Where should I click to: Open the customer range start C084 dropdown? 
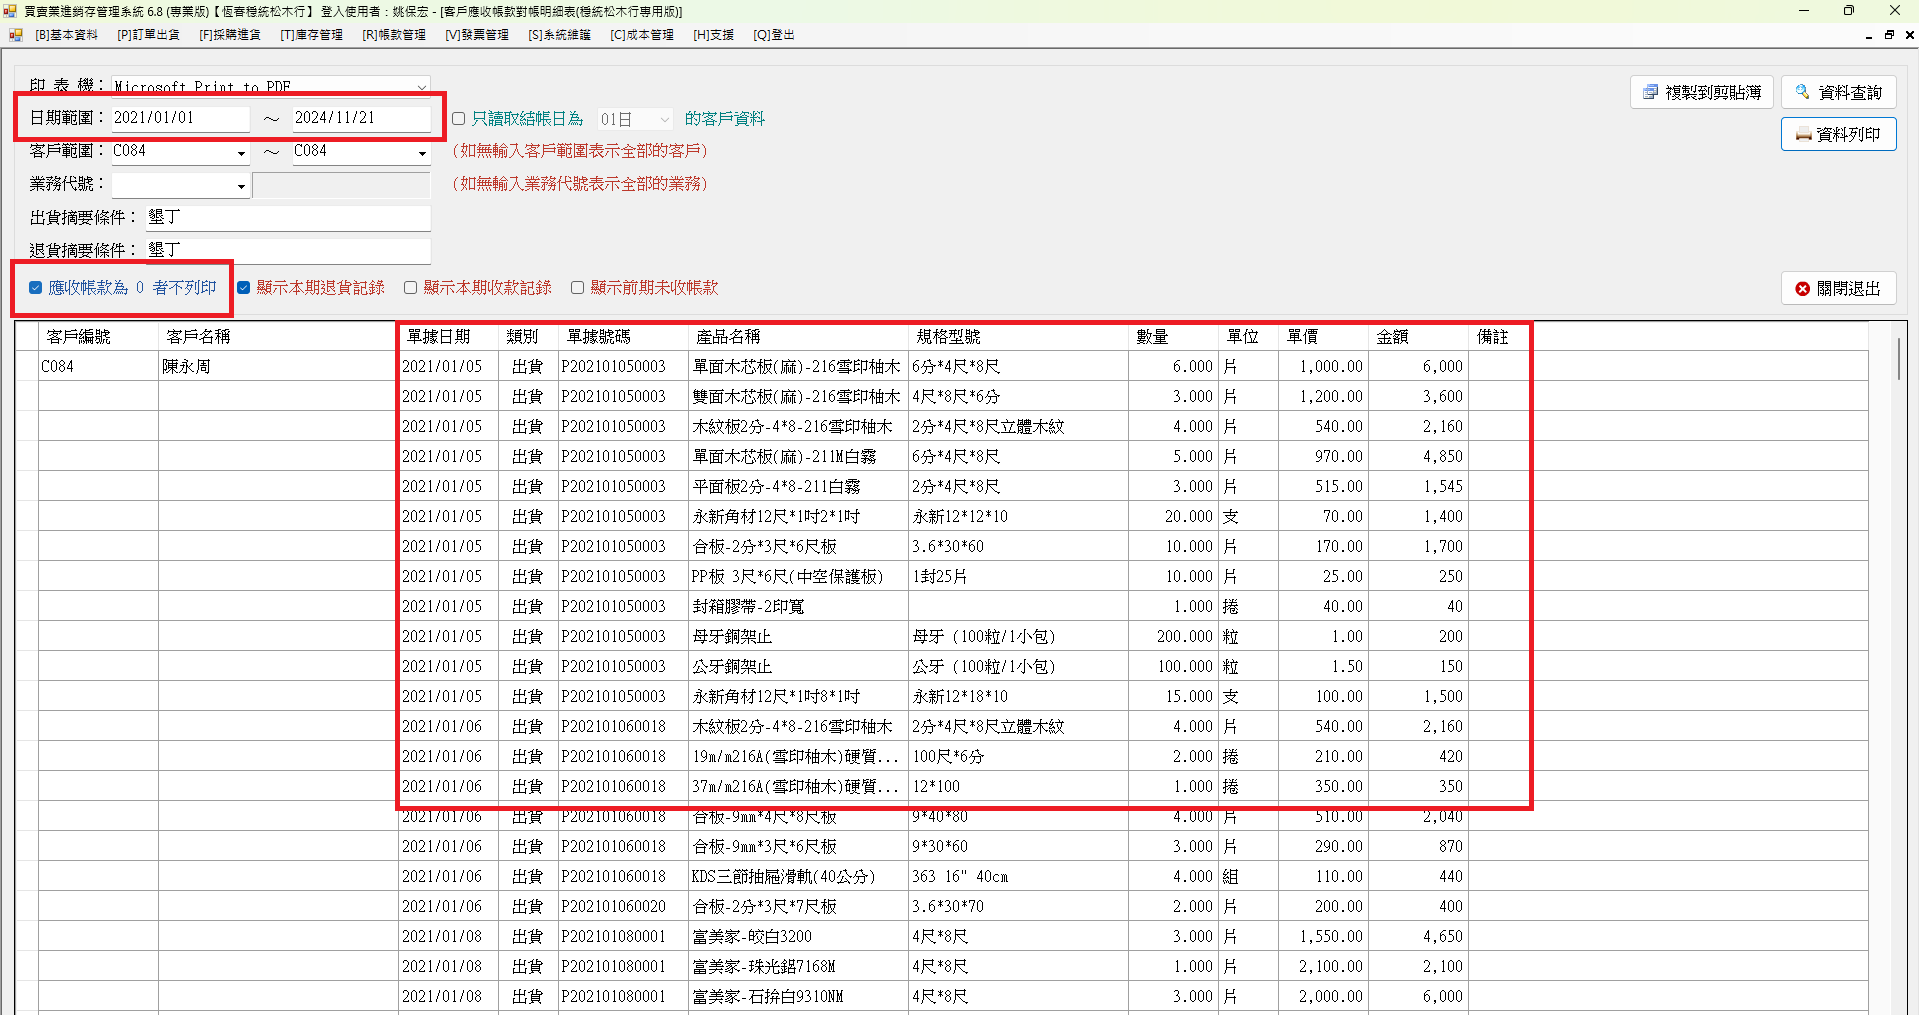(x=241, y=153)
